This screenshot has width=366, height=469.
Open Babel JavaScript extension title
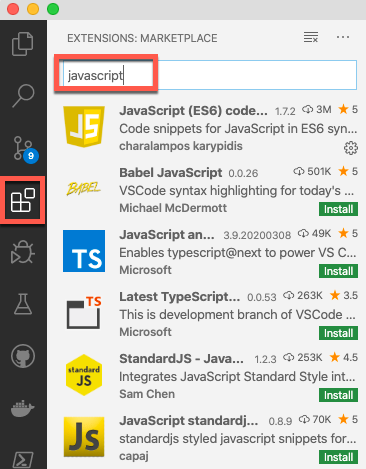click(x=171, y=173)
